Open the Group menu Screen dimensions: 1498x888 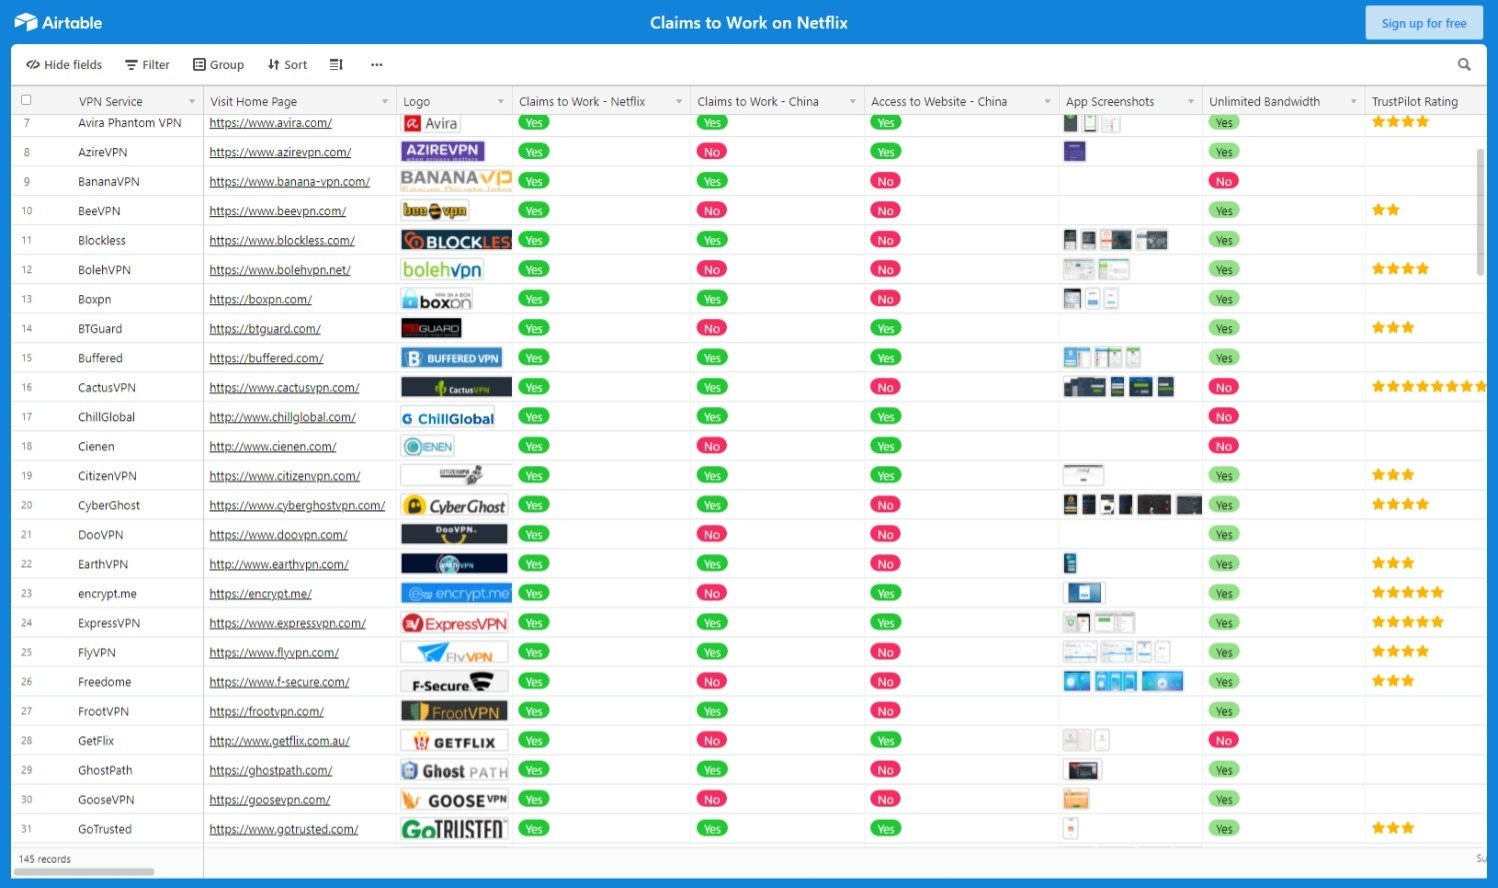218,65
